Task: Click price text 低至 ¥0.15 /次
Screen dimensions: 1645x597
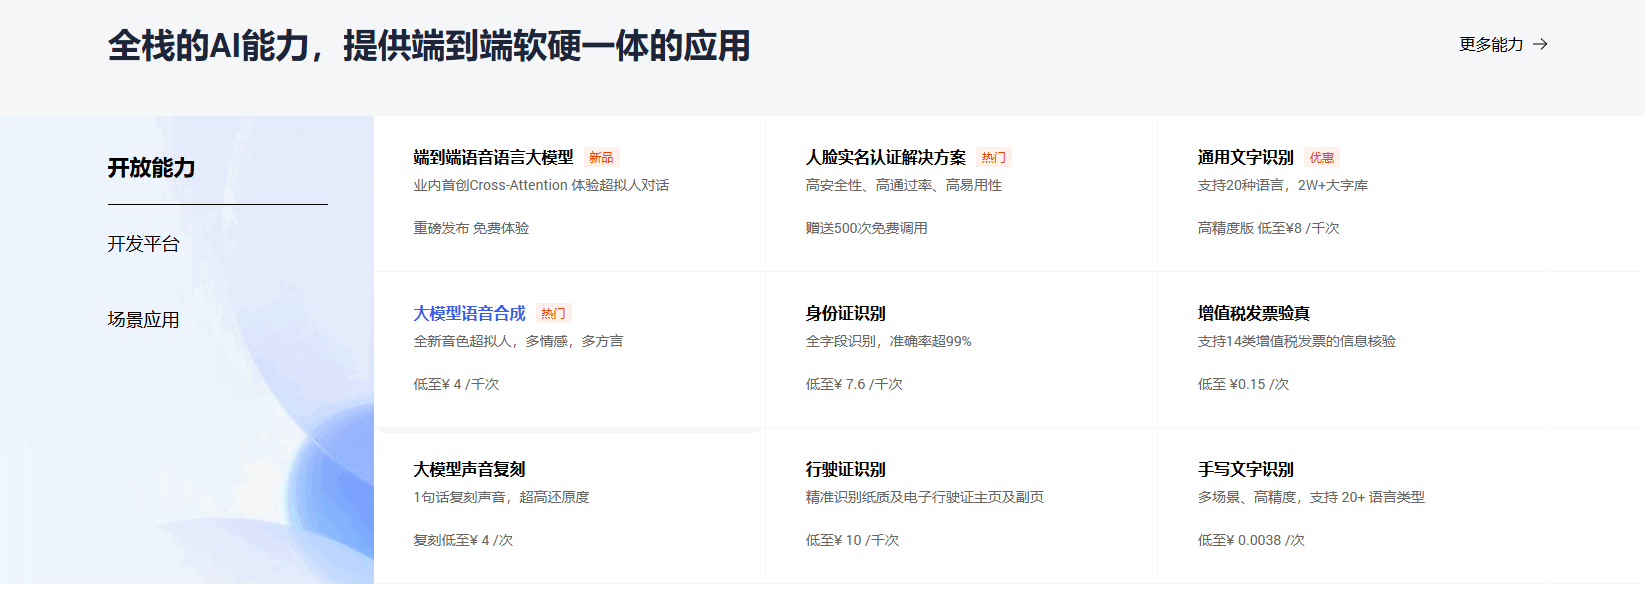Action: 1244,384
